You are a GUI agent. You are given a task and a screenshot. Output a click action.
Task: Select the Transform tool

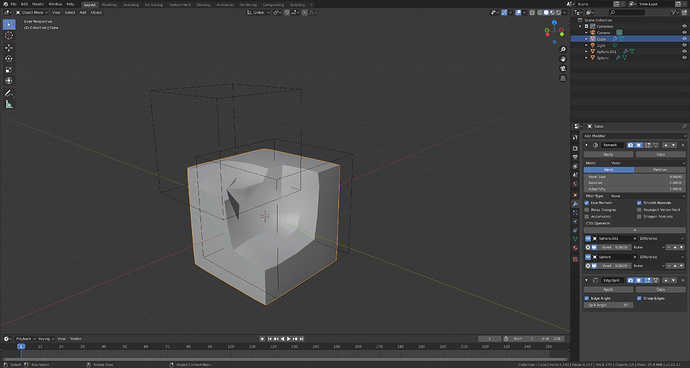coord(8,81)
